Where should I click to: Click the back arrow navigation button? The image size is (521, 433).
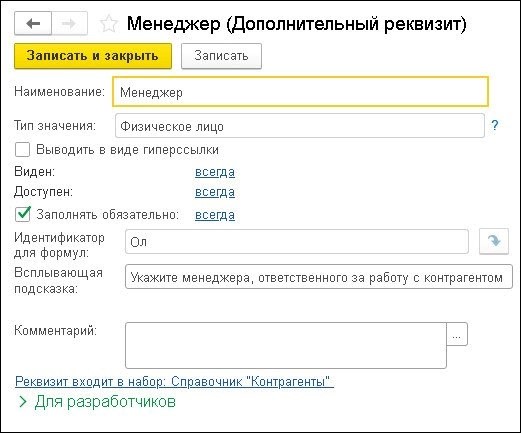click(x=33, y=23)
